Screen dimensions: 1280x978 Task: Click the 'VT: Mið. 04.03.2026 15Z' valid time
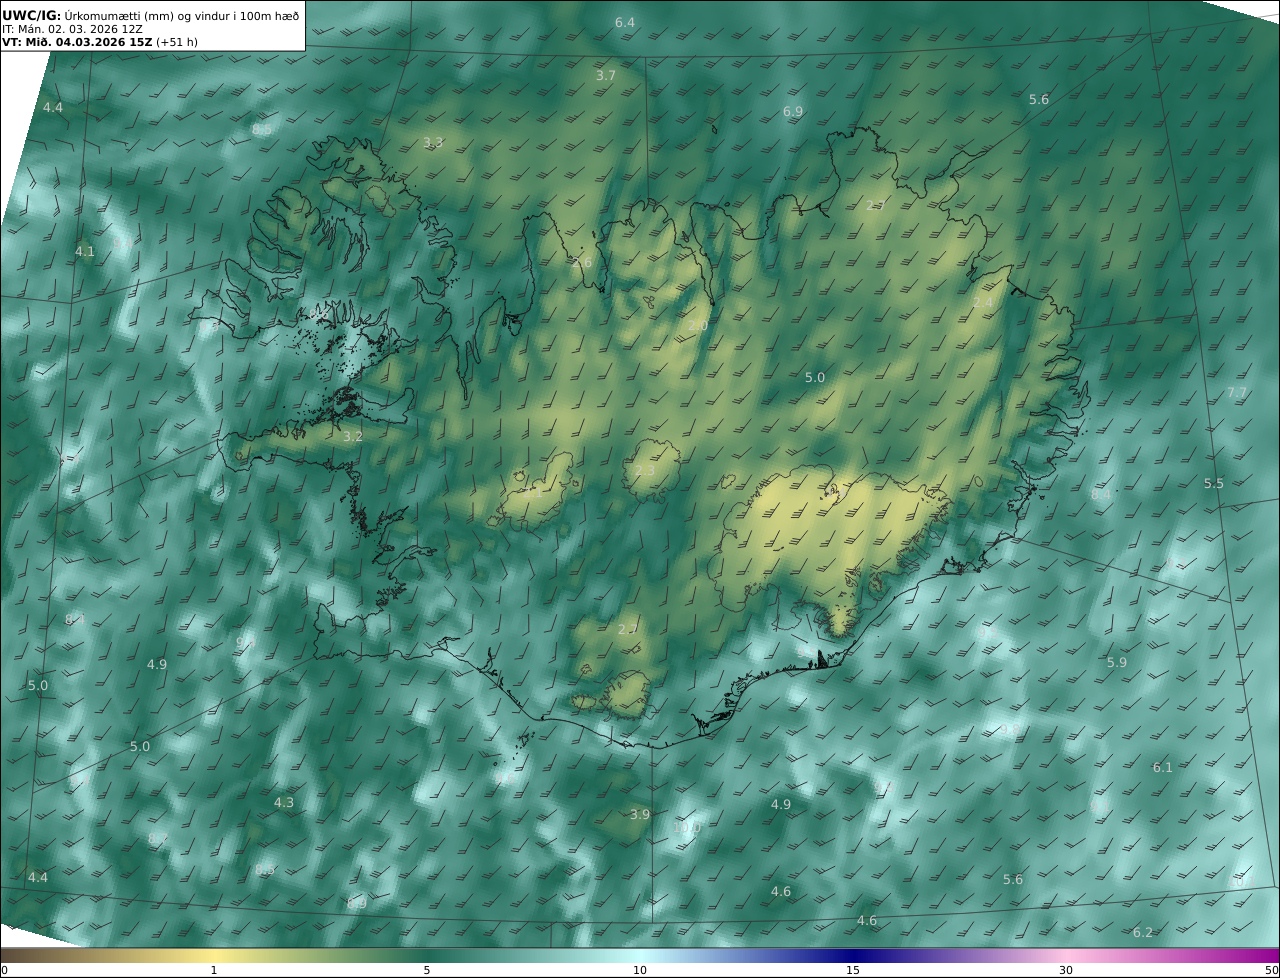(x=77, y=42)
